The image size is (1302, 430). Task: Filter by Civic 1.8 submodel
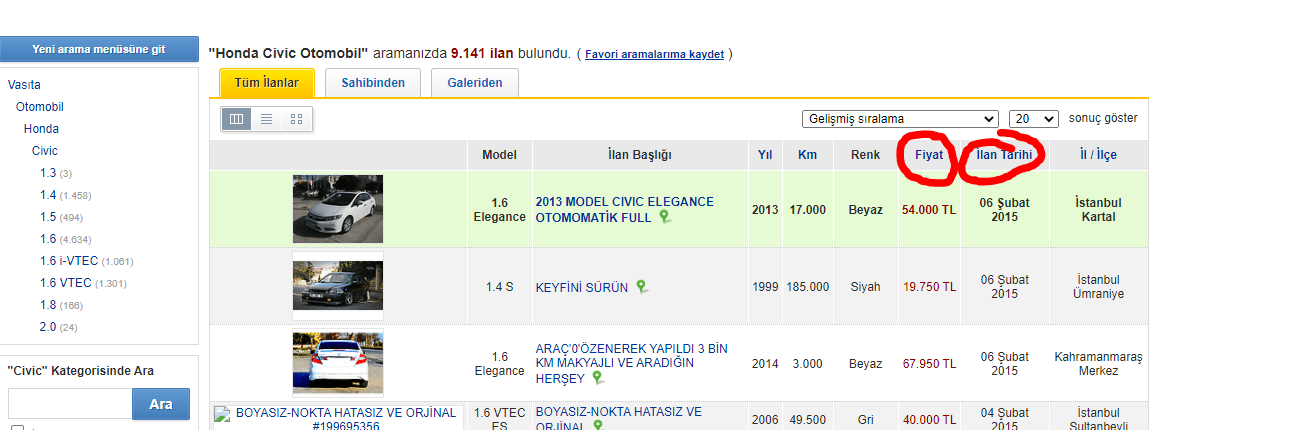click(48, 305)
